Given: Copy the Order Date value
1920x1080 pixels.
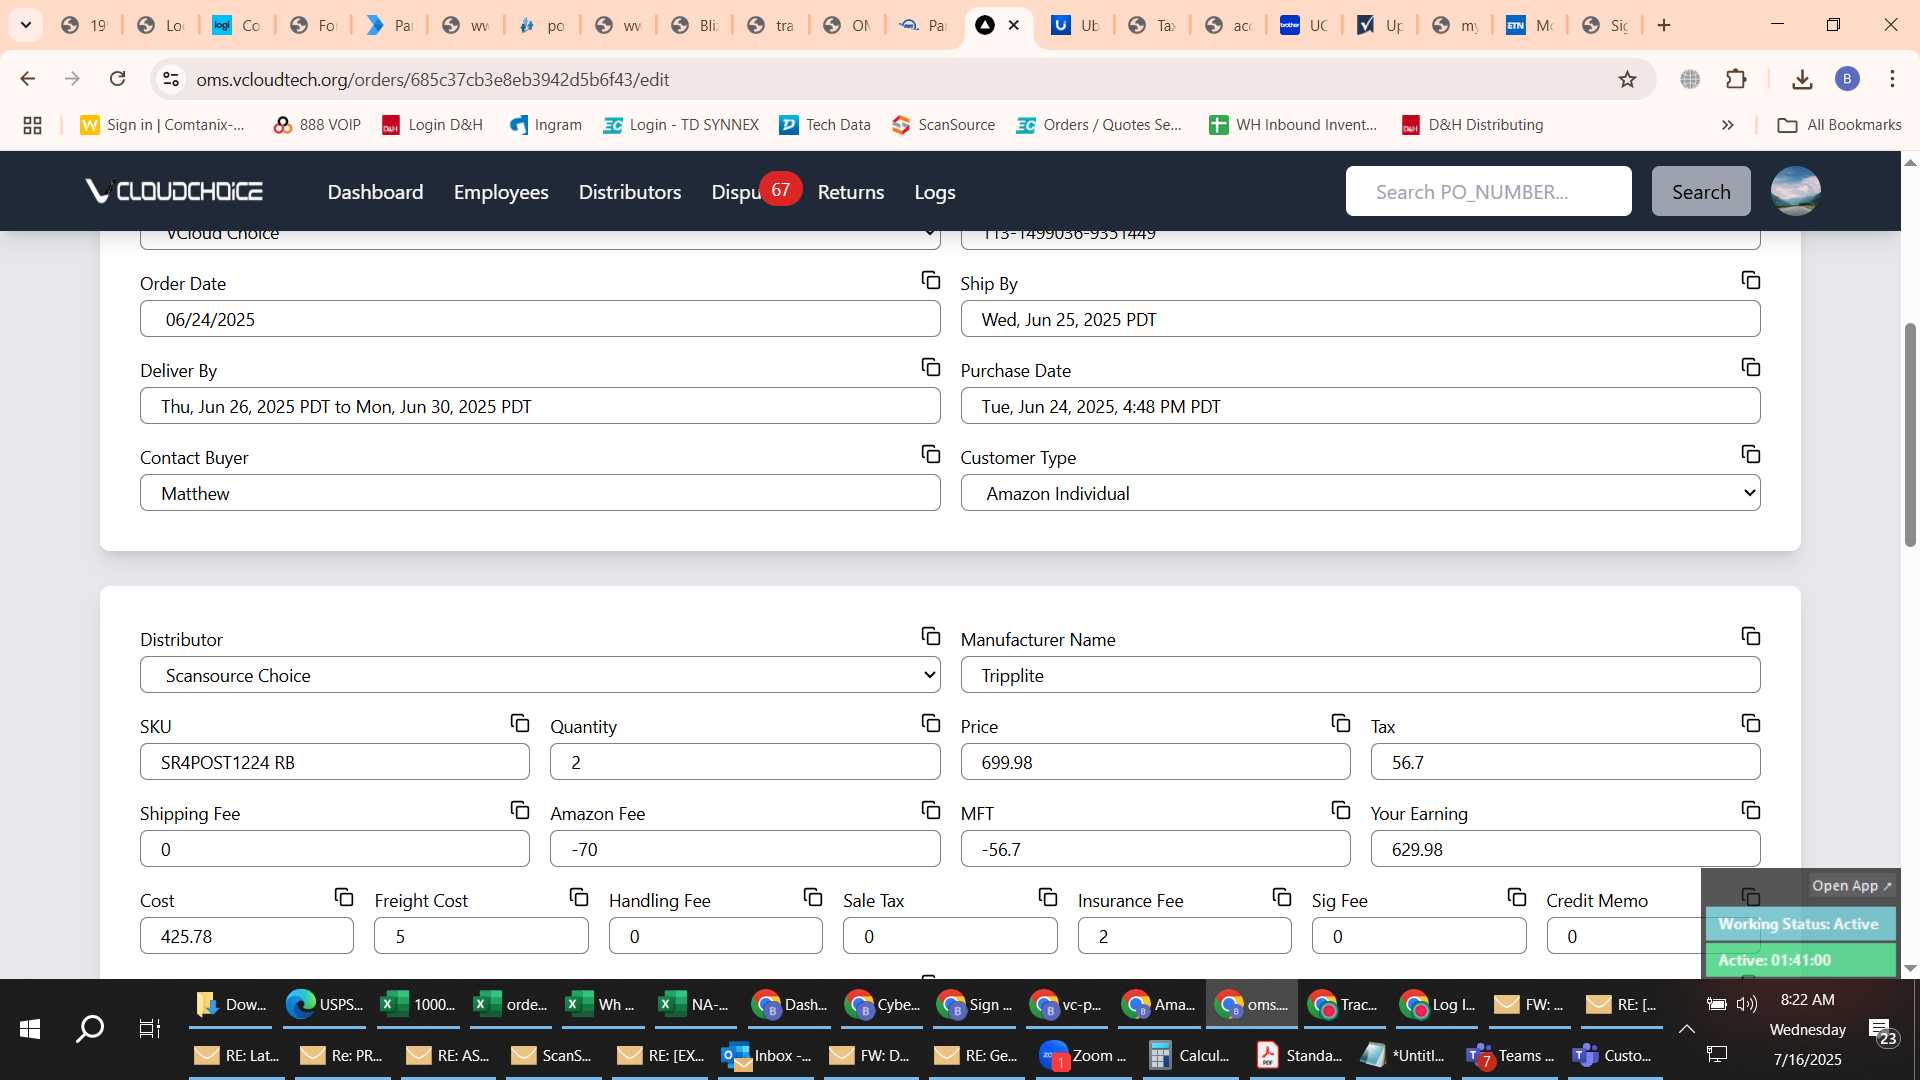Looking at the screenshot, I should (931, 280).
